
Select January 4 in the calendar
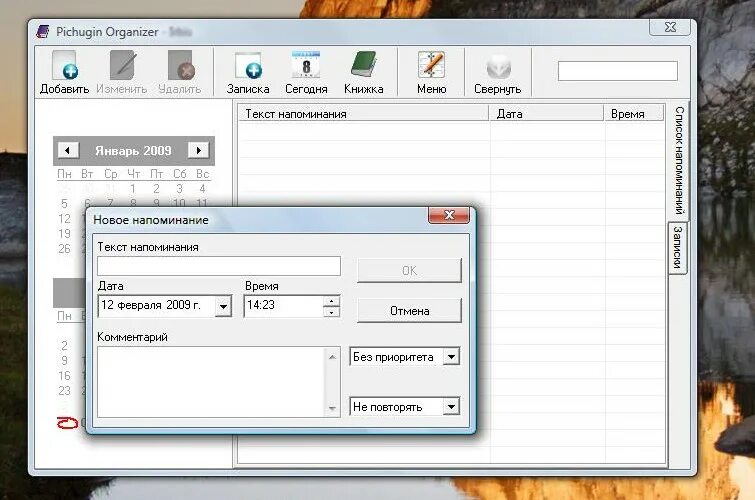[202, 188]
